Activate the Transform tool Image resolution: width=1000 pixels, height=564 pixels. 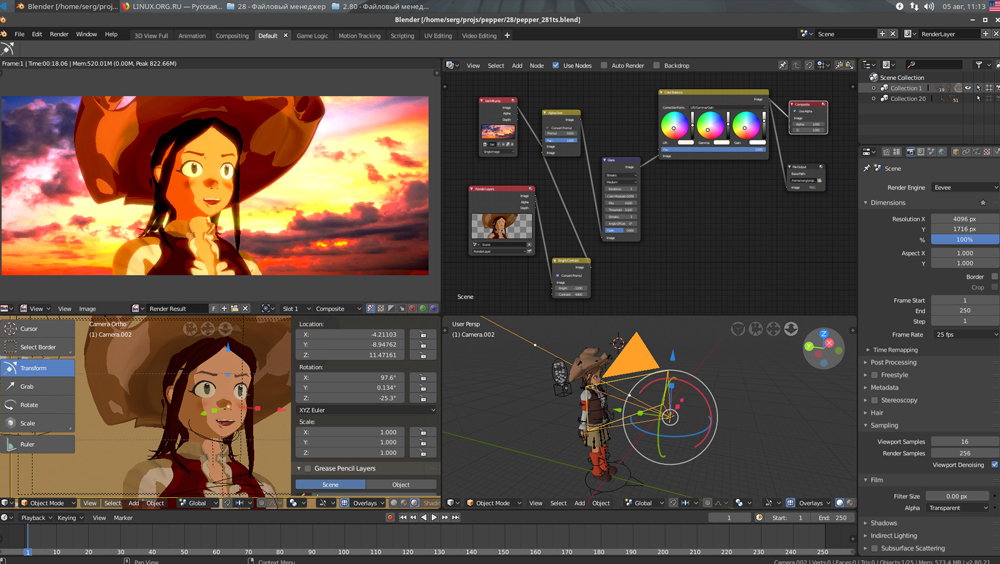(x=37, y=368)
